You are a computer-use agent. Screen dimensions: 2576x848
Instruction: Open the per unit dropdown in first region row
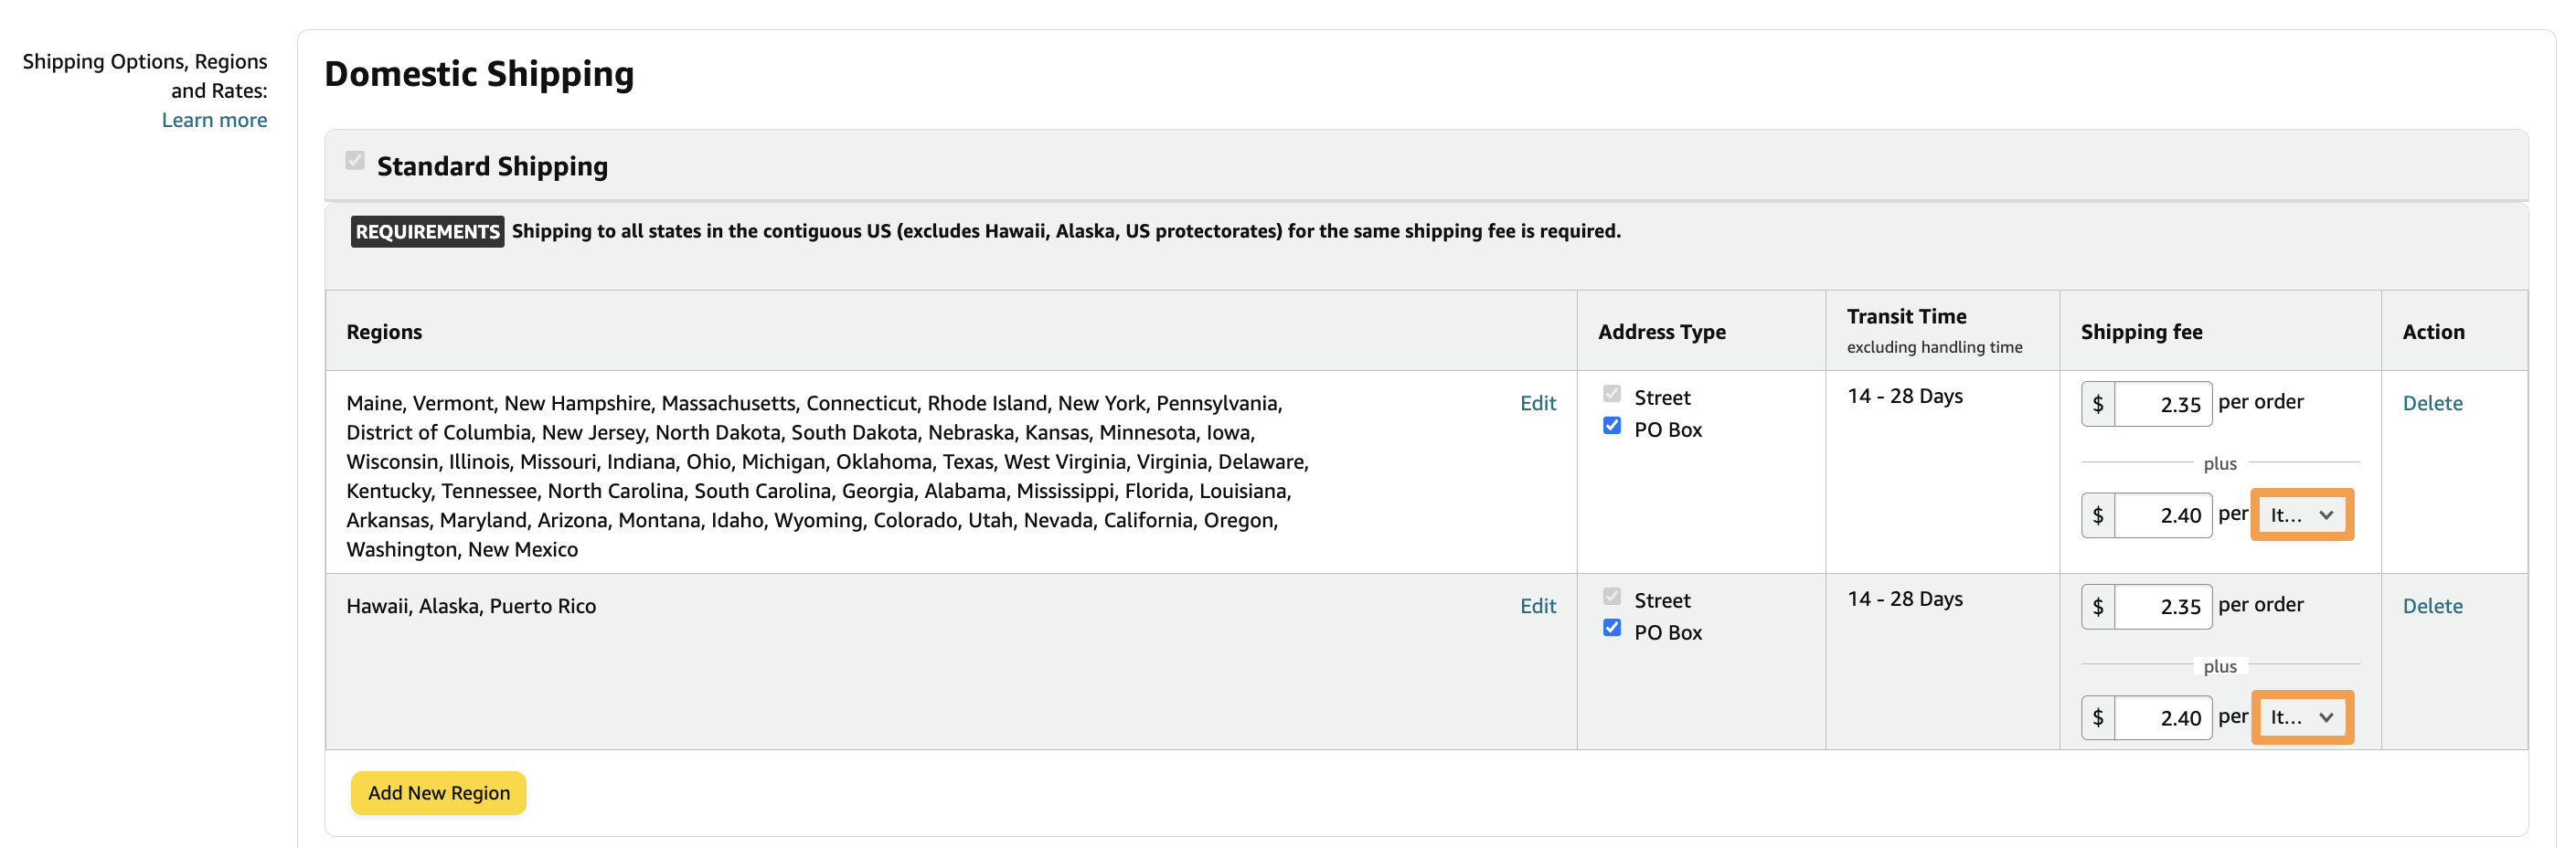point(2301,515)
